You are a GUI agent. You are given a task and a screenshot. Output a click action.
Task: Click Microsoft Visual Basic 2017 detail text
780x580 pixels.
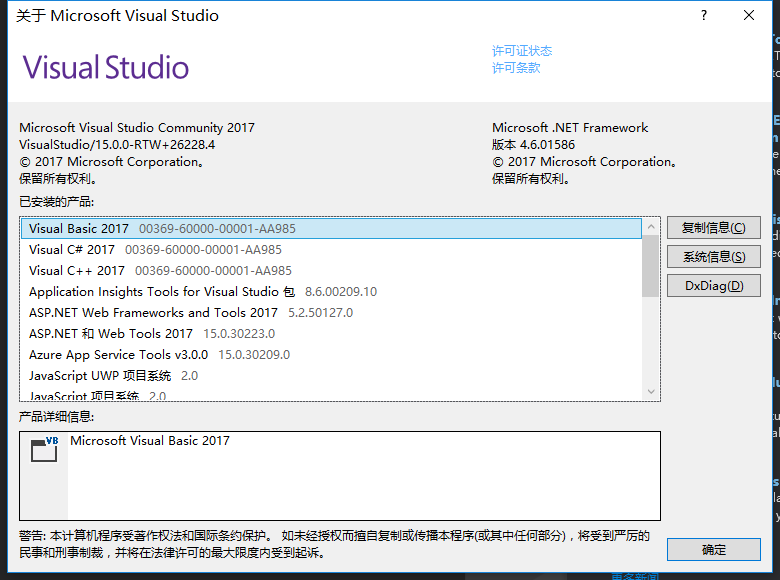click(x=150, y=441)
